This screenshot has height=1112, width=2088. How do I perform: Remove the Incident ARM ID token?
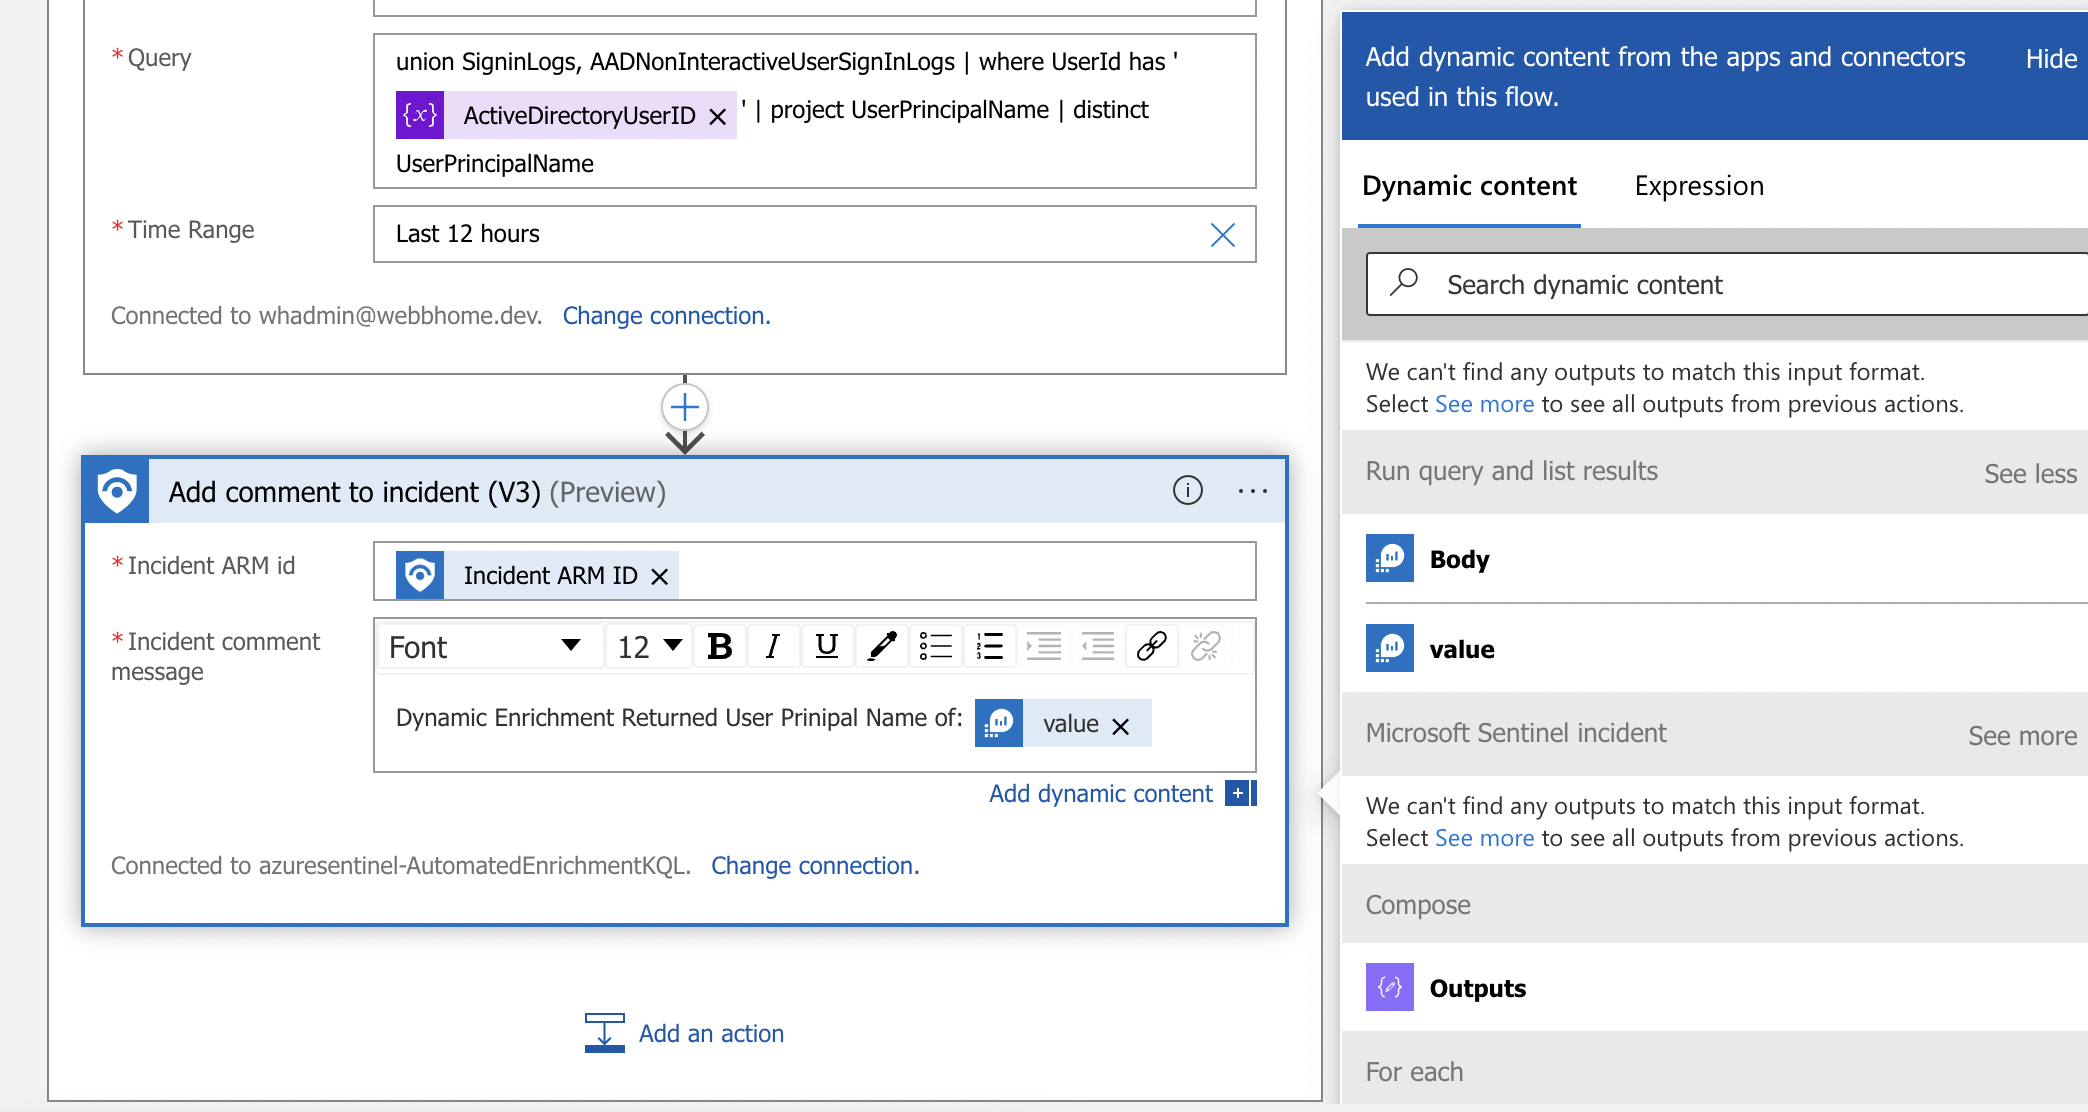659,577
